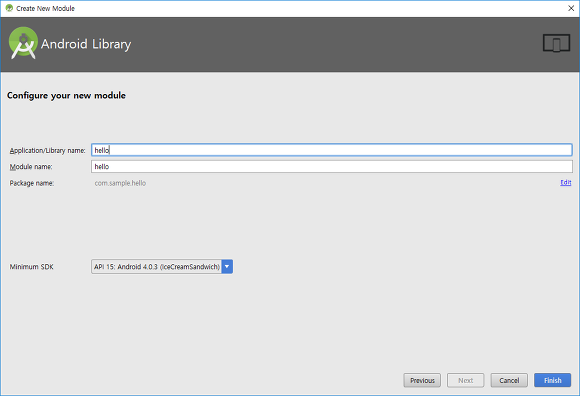Focus the Application/Library name field
Screen dimensions: 580x396
point(331,150)
